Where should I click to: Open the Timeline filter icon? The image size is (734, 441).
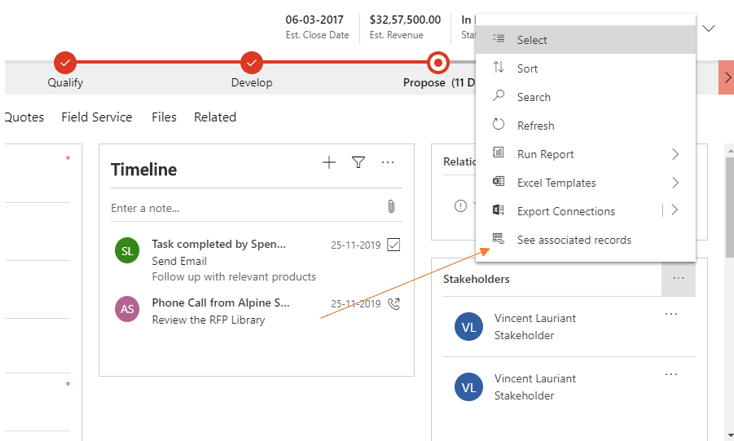pyautogui.click(x=358, y=162)
